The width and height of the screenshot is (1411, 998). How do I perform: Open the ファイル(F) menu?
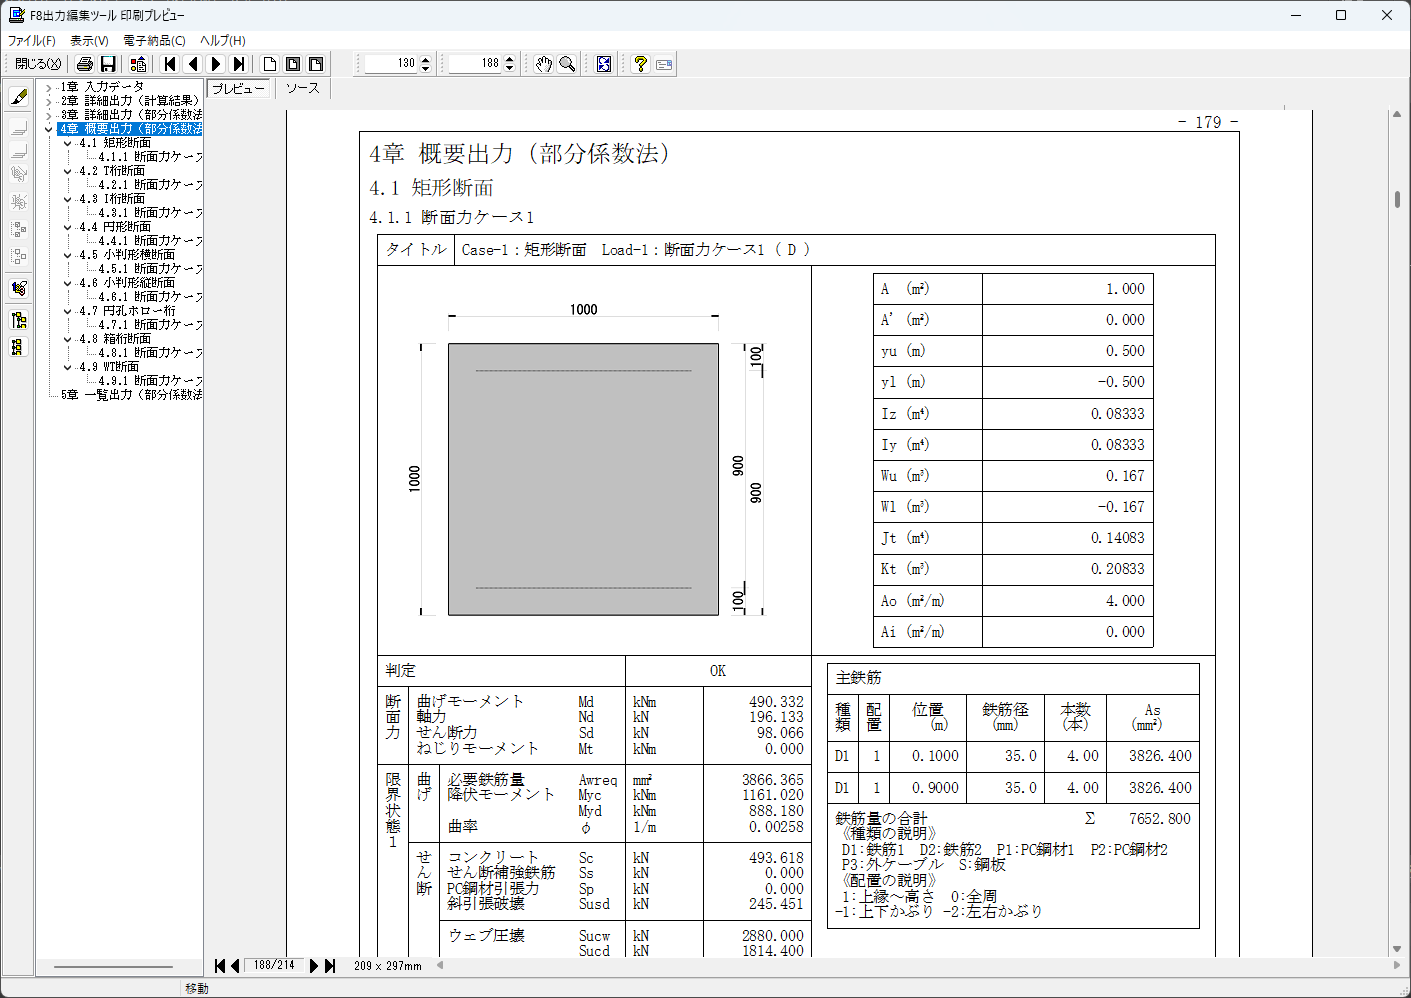pyautogui.click(x=32, y=41)
